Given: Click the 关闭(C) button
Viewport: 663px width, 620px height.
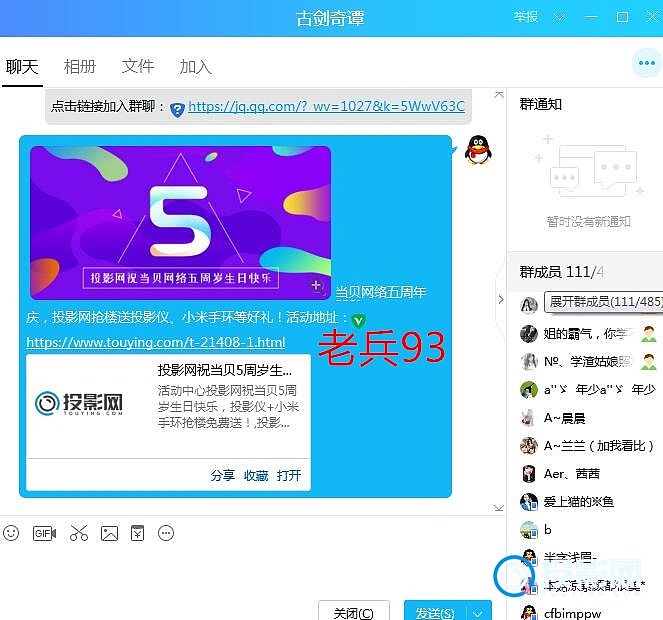Looking at the screenshot, I should coord(353,612).
